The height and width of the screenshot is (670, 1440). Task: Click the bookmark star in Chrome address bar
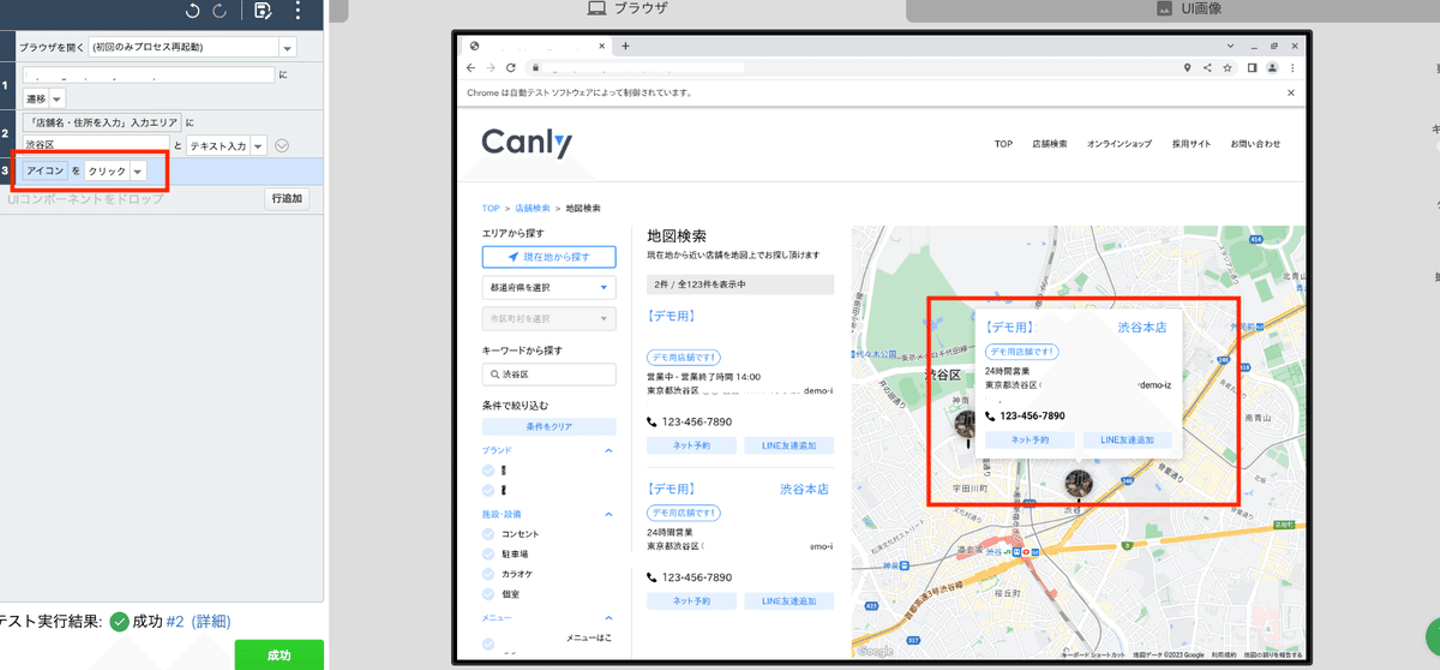click(1227, 68)
